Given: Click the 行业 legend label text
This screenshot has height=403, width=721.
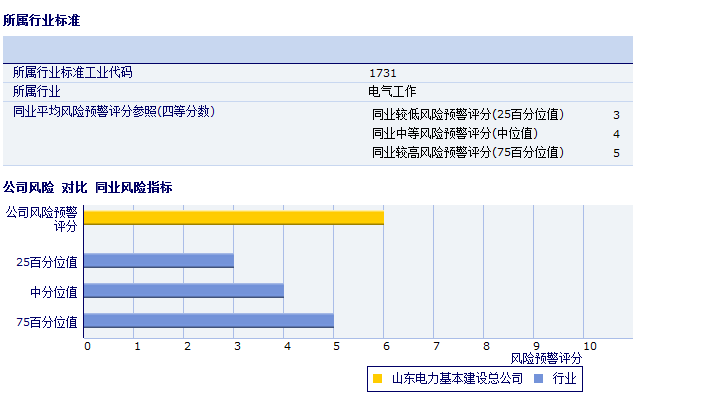Looking at the screenshot, I should point(564,379).
